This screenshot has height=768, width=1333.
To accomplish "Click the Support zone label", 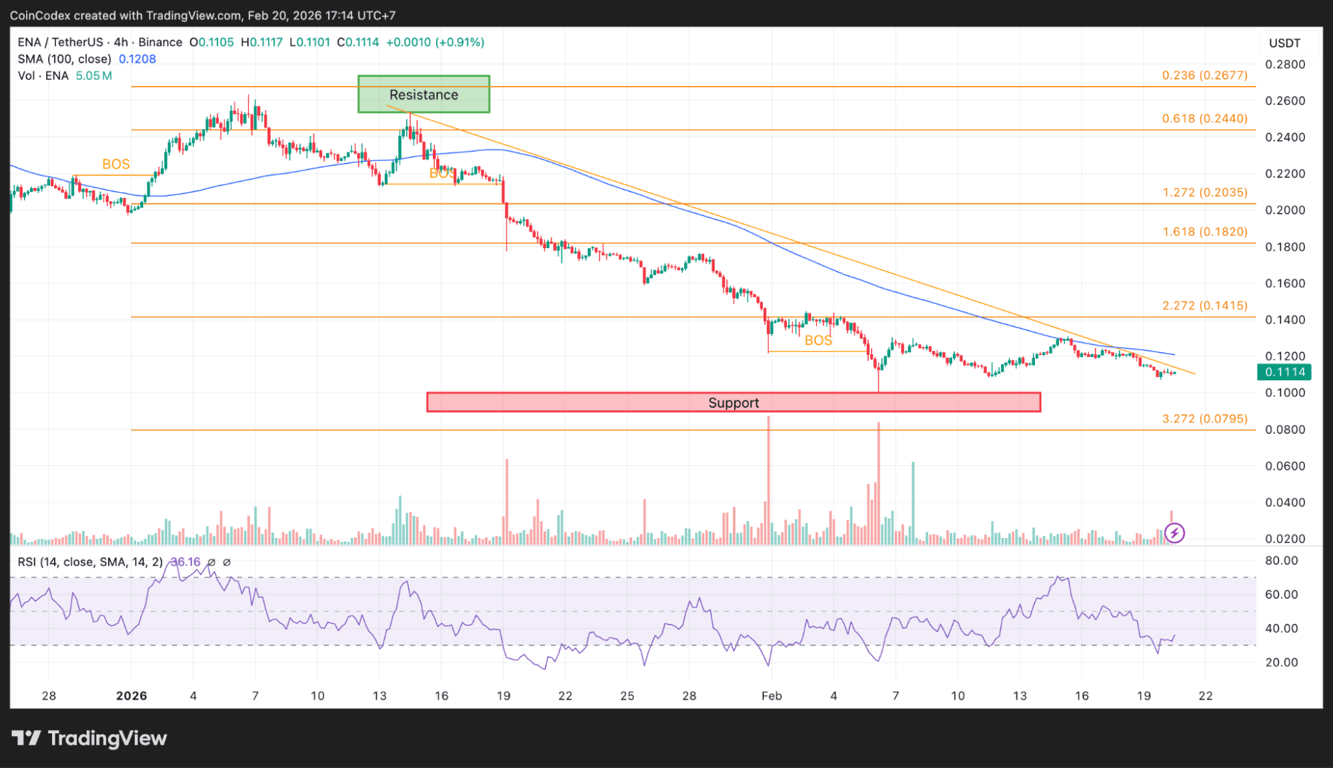I will [733, 402].
